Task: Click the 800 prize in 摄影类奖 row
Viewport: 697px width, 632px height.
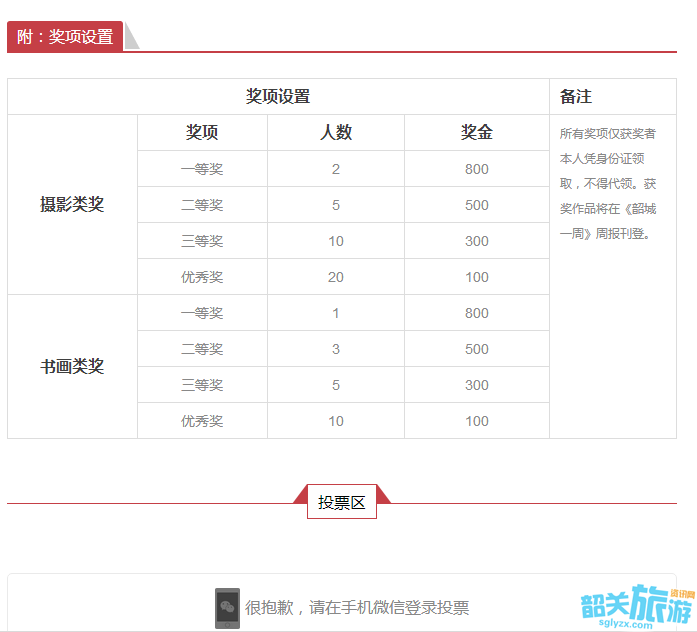Action: click(x=477, y=169)
